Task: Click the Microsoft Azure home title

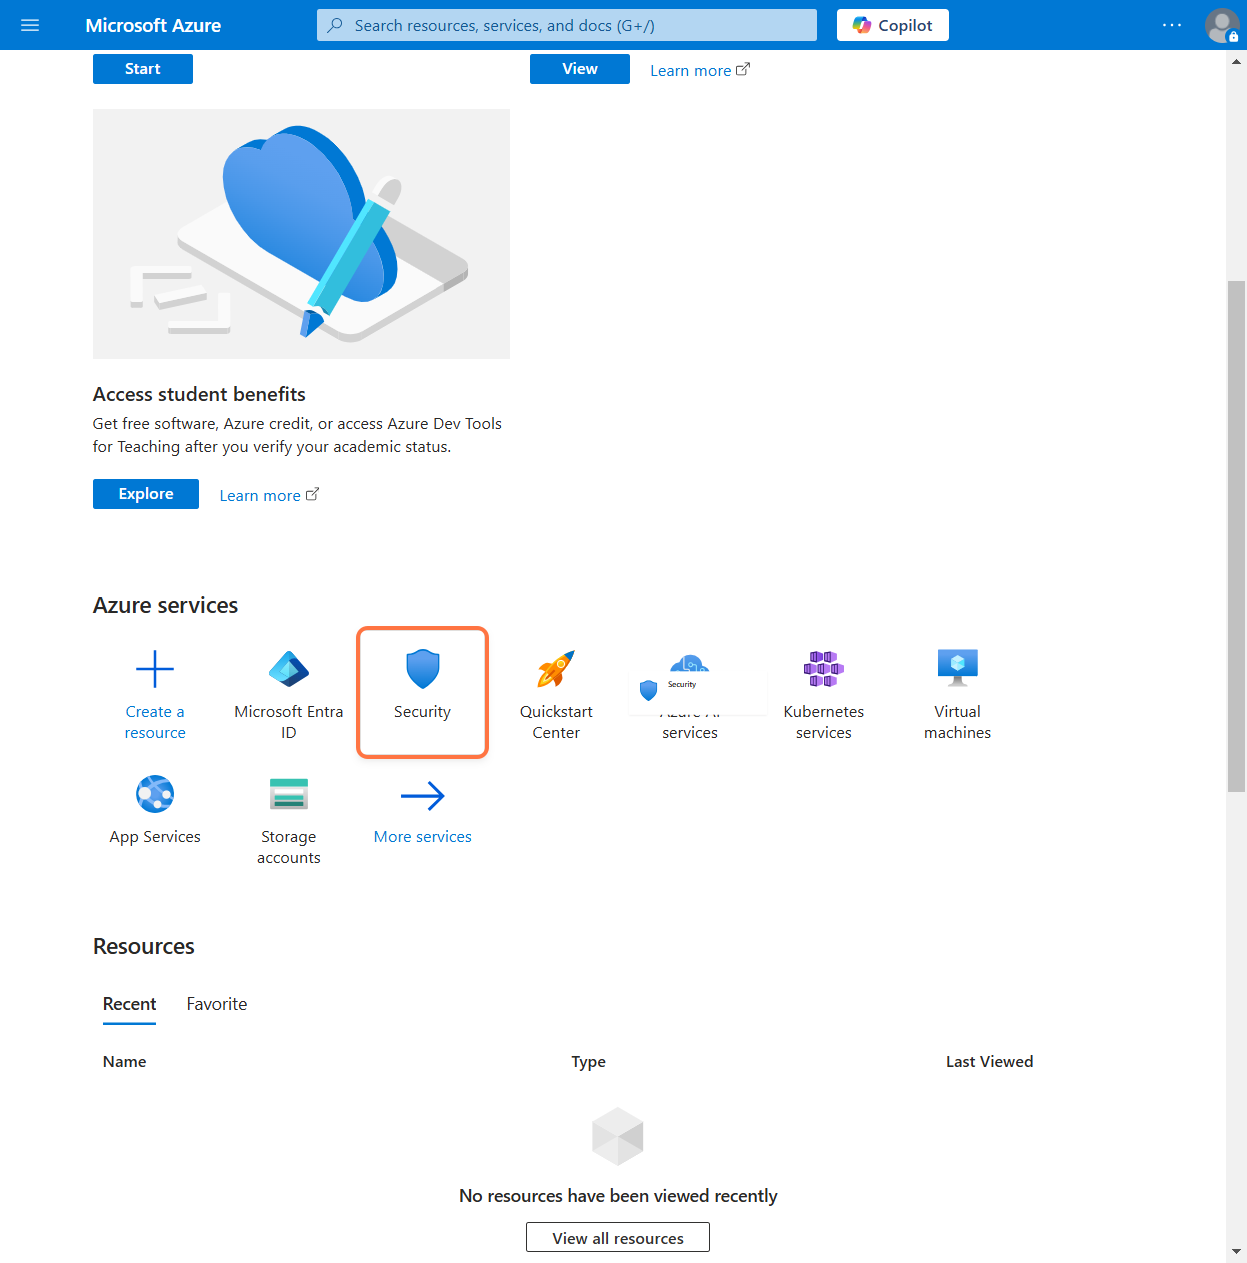Action: [x=153, y=25]
